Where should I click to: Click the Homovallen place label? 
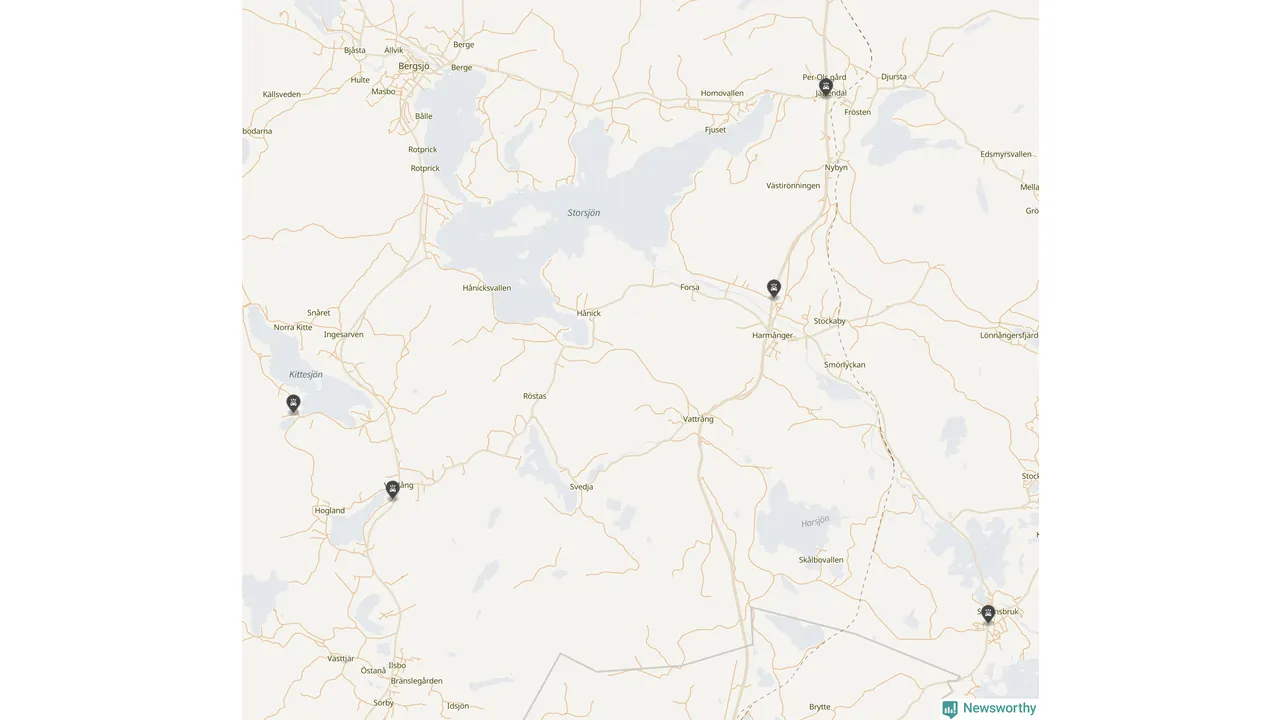(x=722, y=93)
